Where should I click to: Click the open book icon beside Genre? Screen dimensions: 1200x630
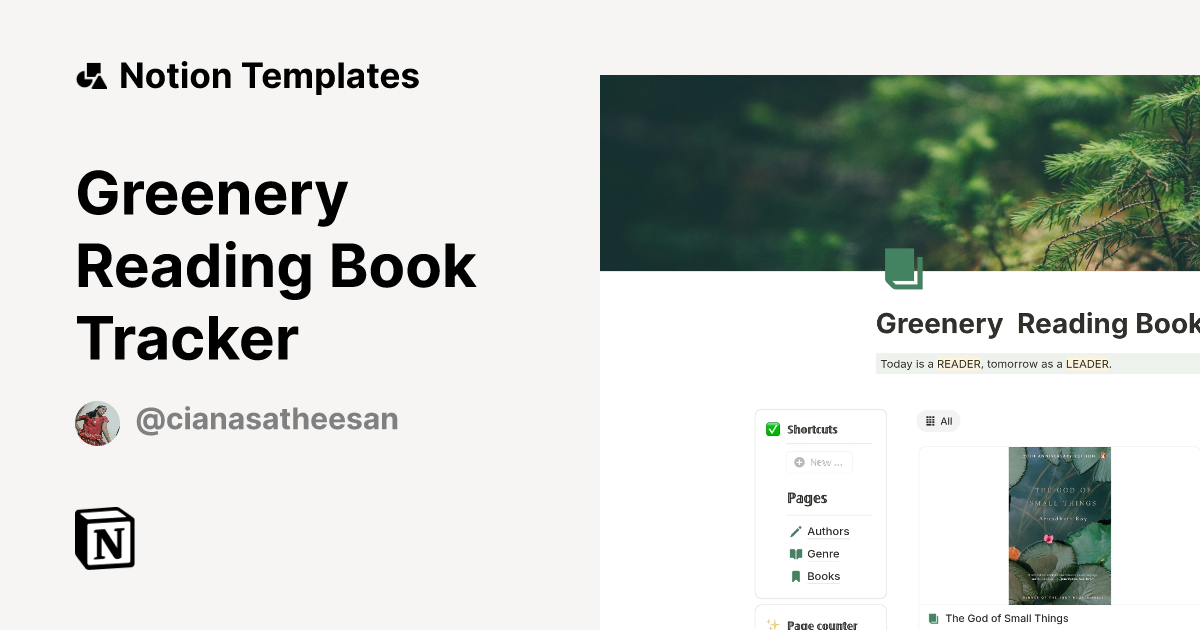click(795, 553)
